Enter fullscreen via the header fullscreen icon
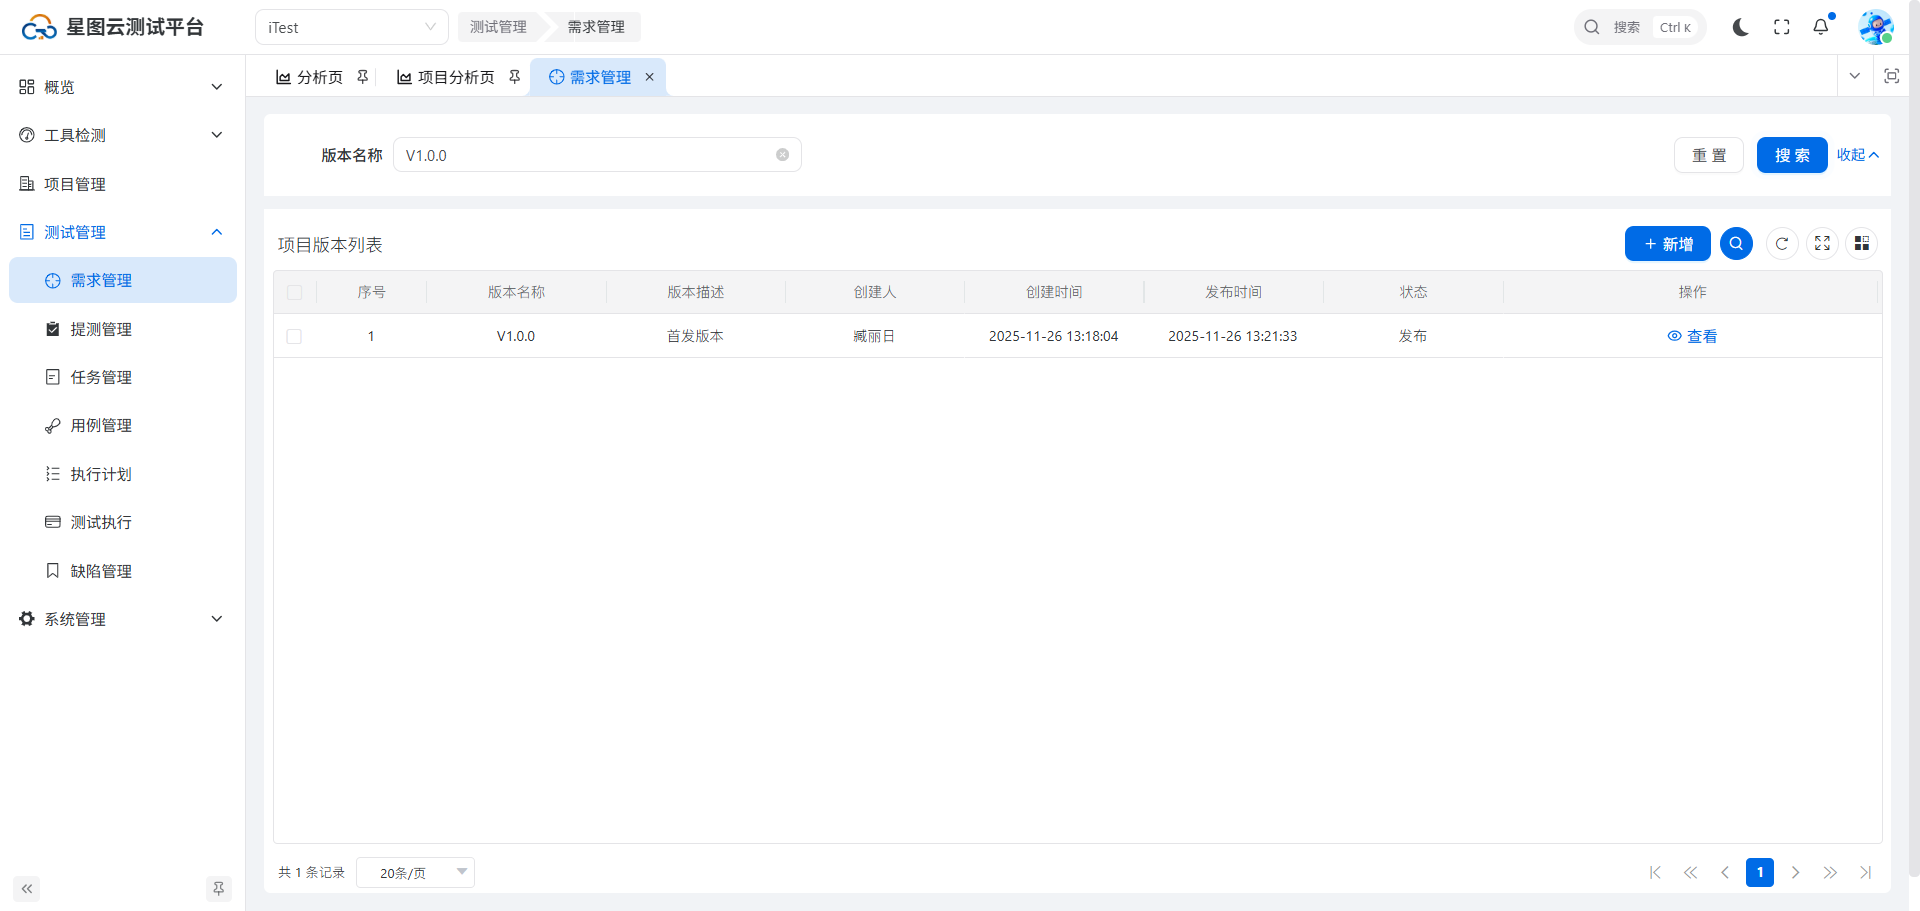This screenshot has height=911, width=1920. coord(1781,27)
